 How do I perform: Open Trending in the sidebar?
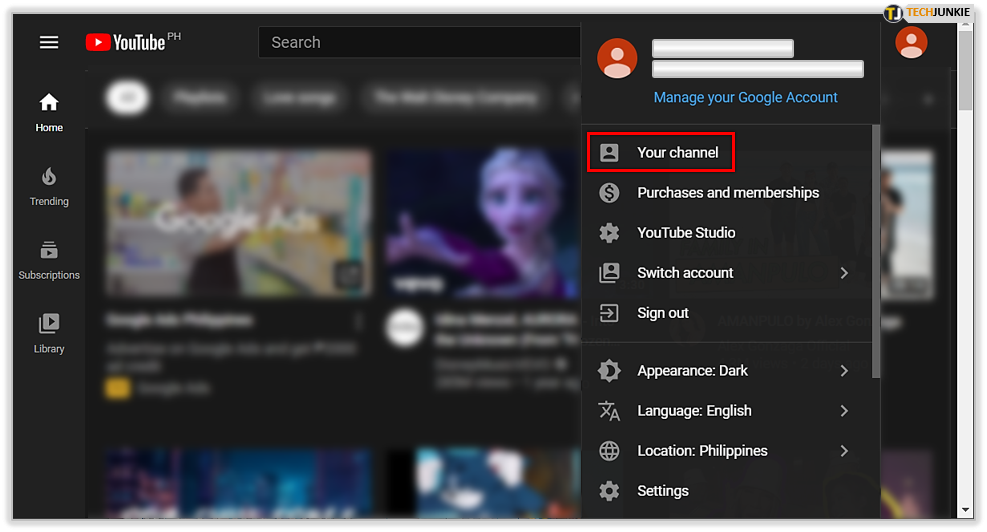tap(49, 186)
